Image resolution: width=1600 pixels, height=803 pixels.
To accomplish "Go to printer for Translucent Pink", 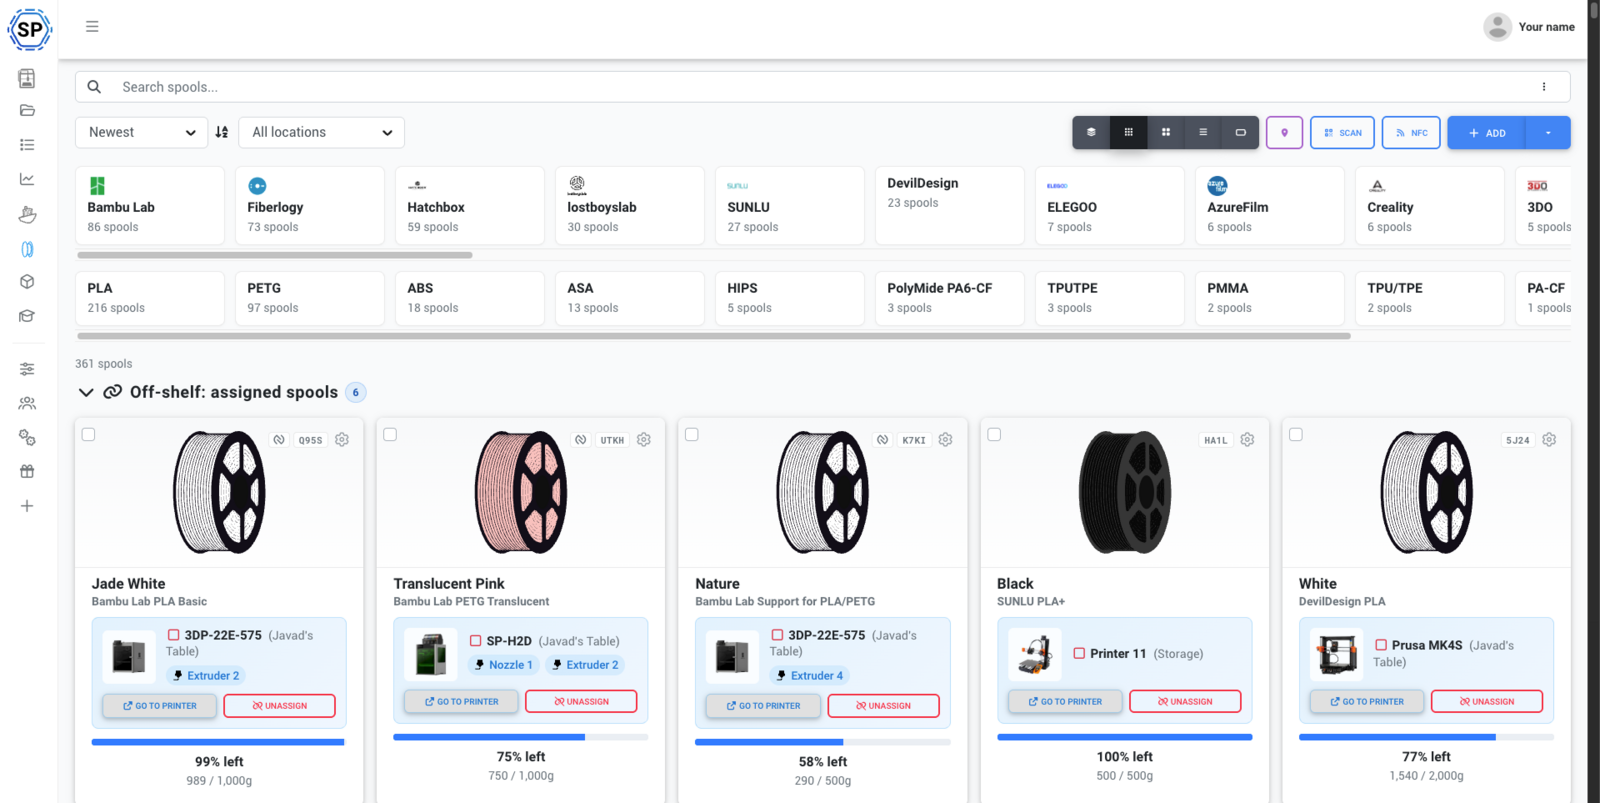I will [461, 702].
